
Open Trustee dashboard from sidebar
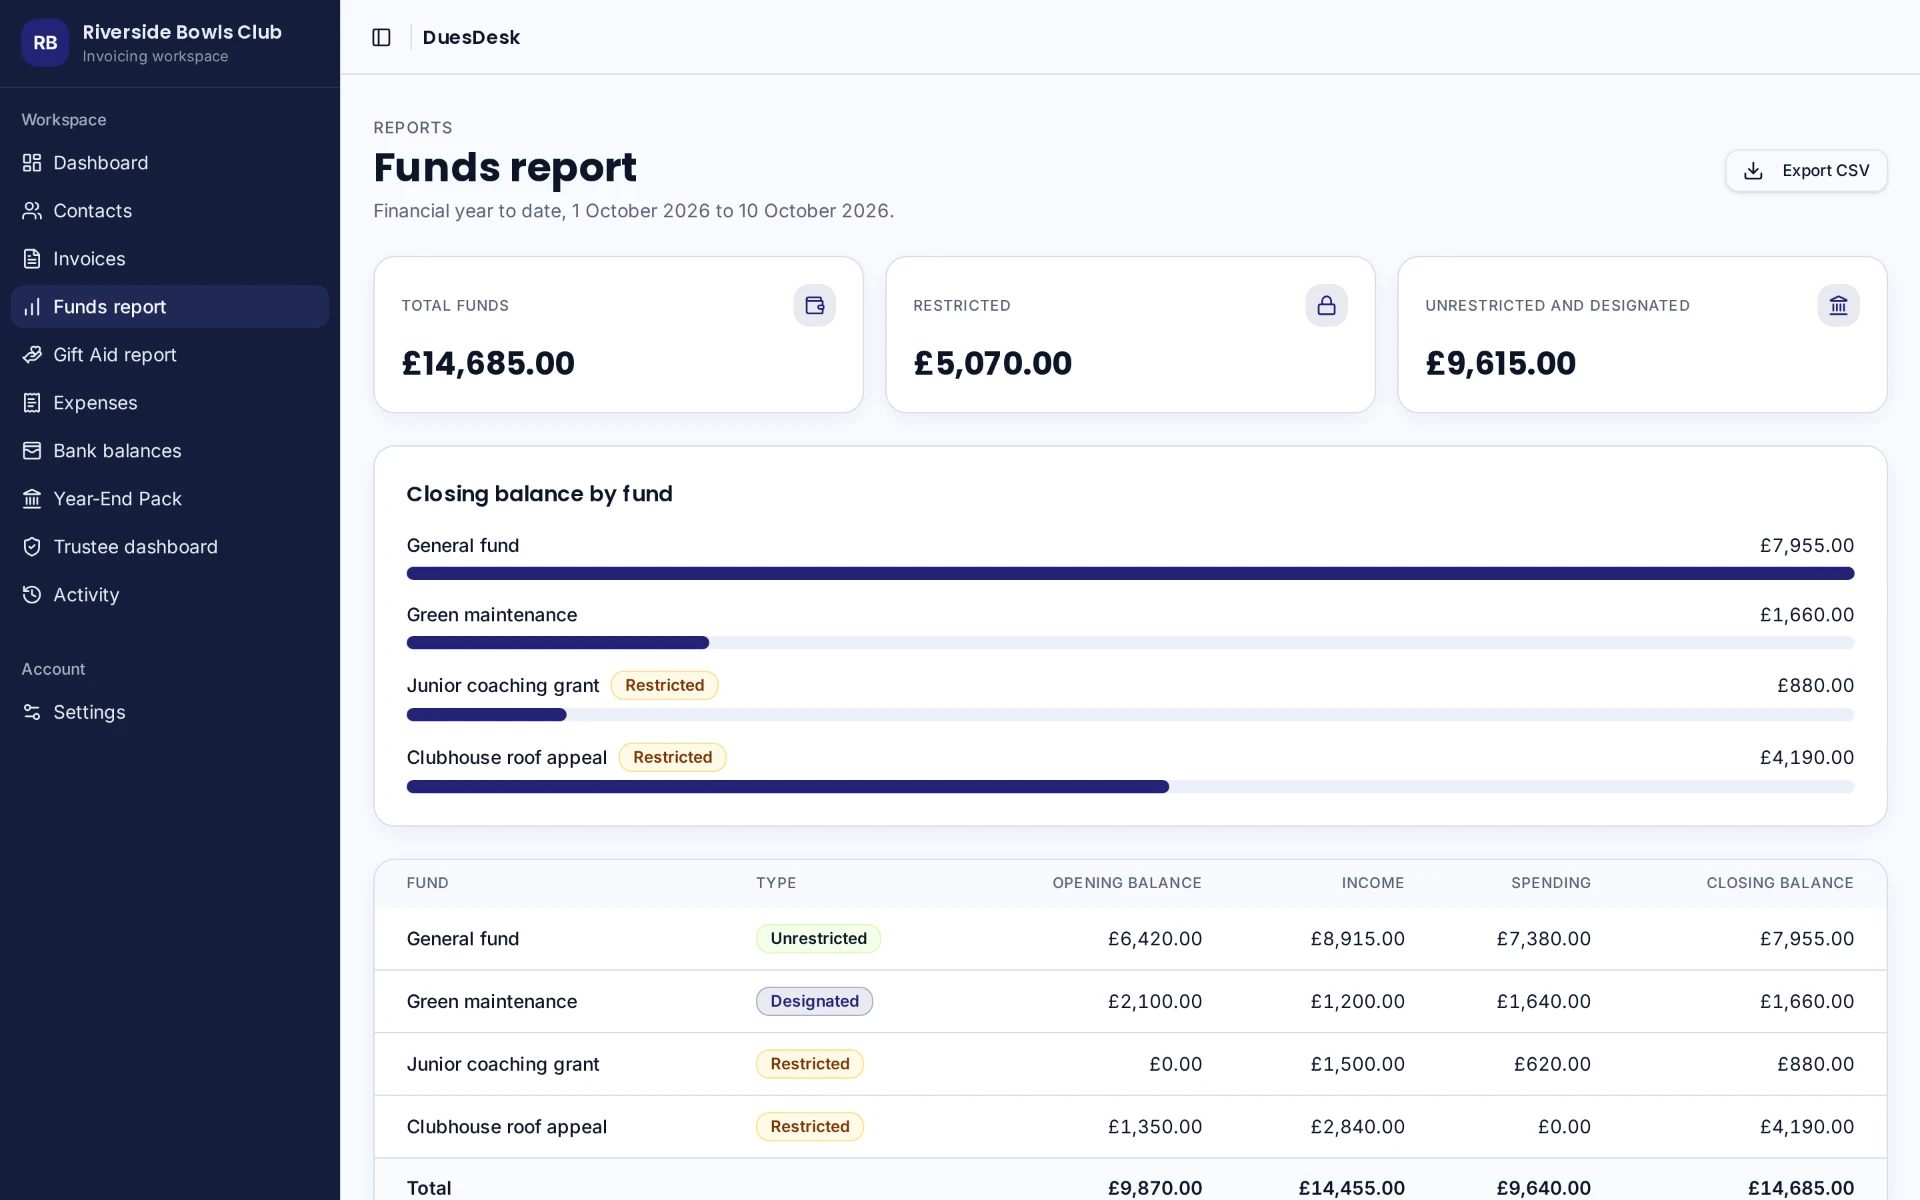click(x=170, y=547)
